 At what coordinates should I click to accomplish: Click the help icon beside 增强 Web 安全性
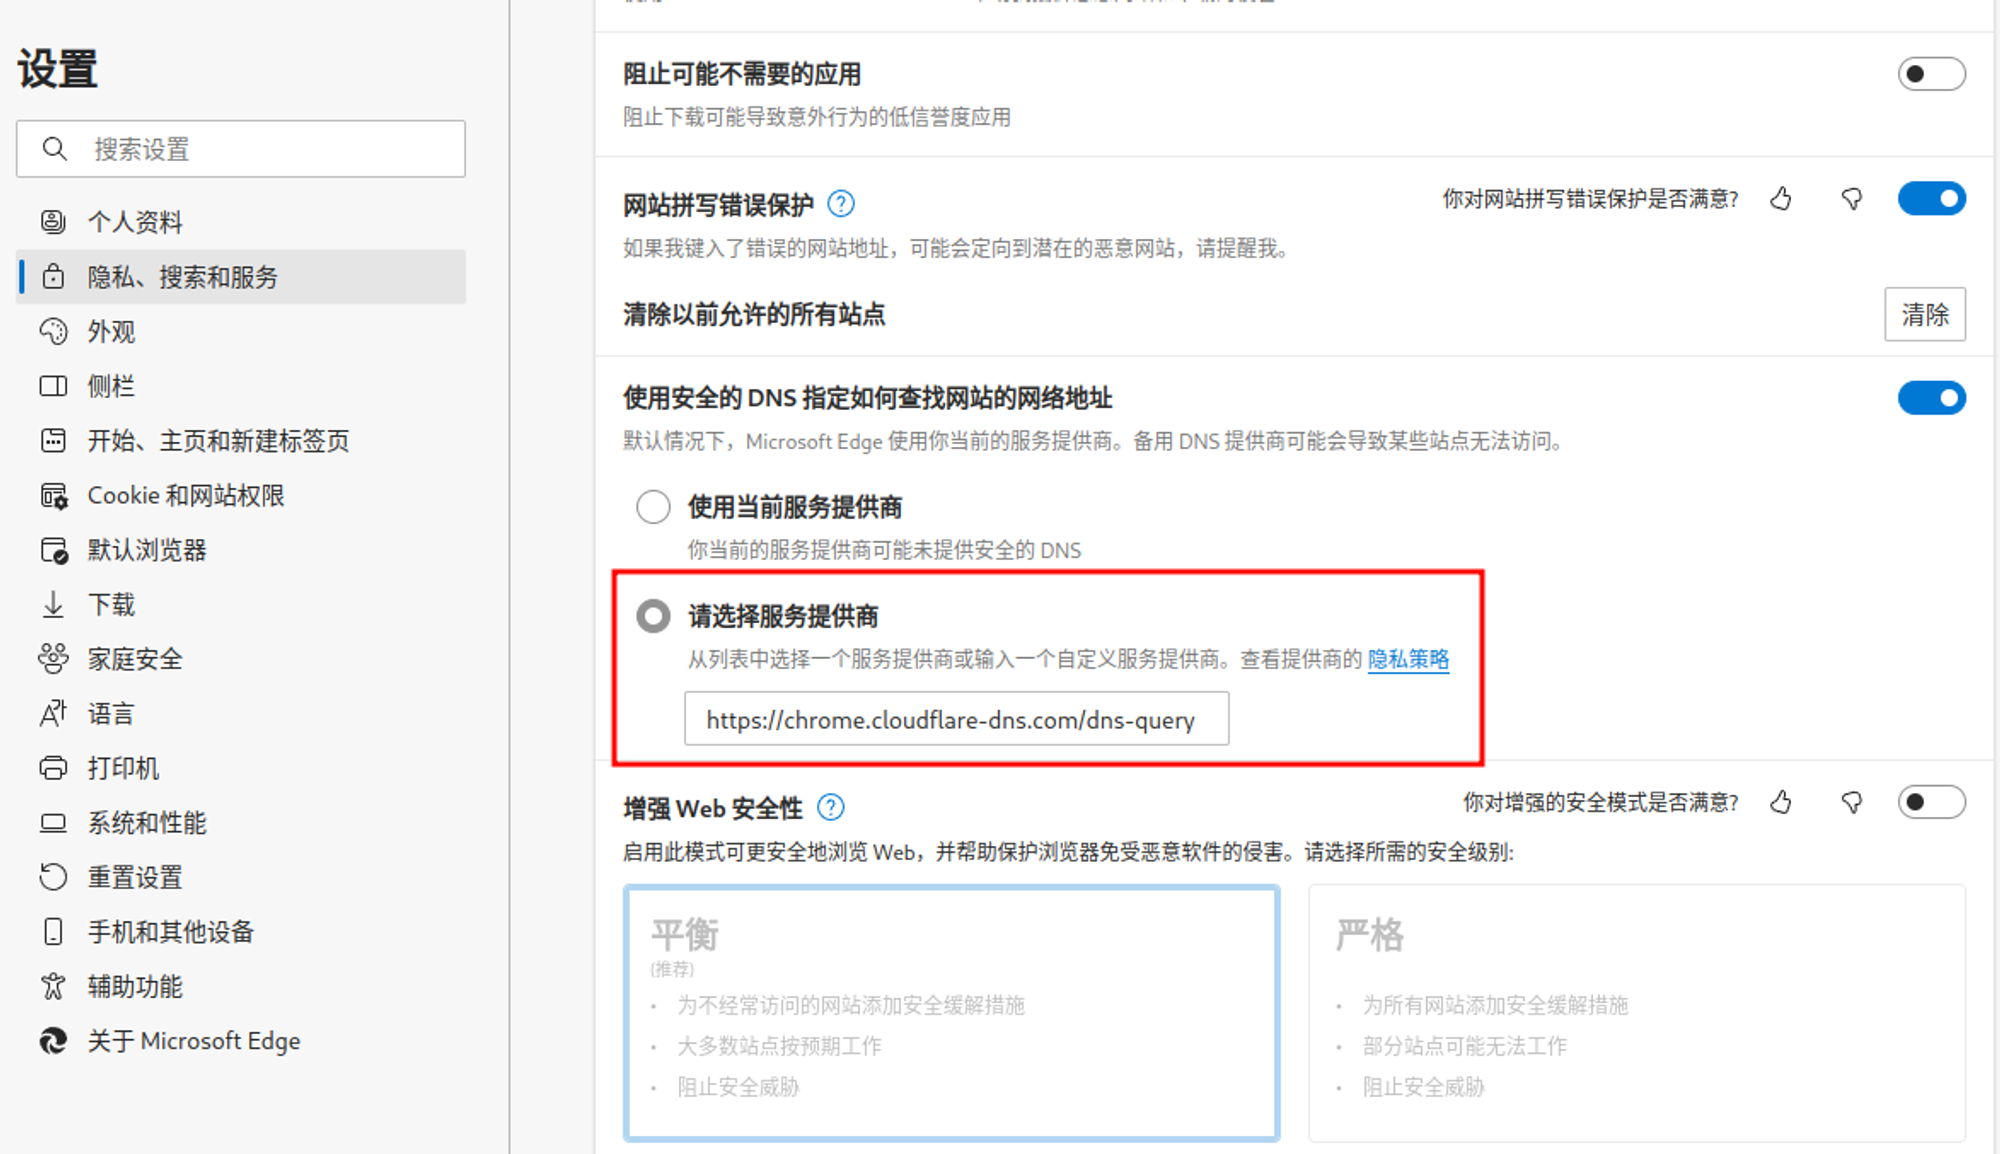(x=830, y=807)
